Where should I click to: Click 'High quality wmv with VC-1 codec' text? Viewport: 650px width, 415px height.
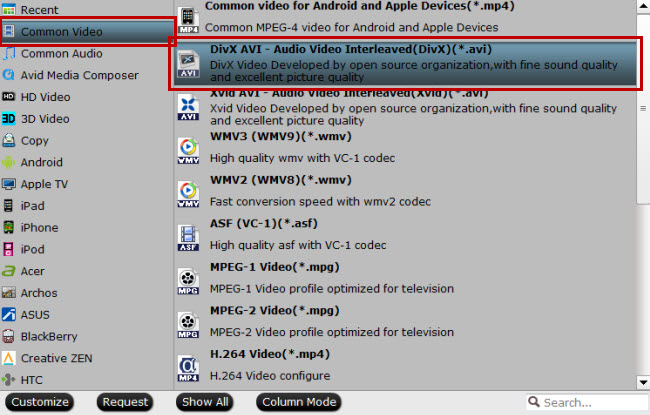coord(302,158)
